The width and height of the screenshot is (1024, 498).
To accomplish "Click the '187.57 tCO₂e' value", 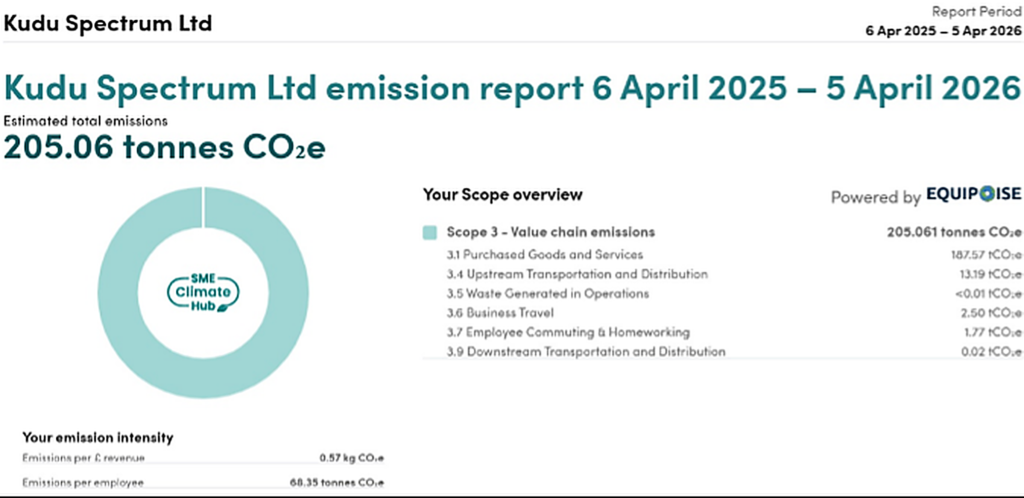I will click(x=985, y=255).
